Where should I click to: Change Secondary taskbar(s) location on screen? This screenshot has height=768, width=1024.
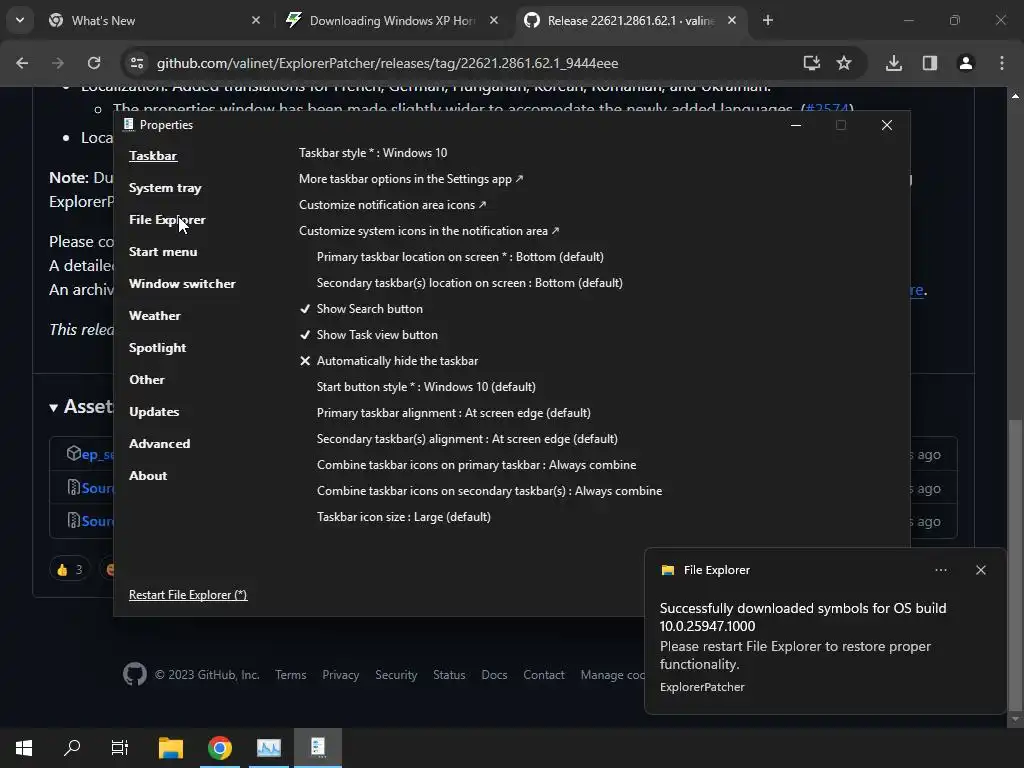coord(470,283)
